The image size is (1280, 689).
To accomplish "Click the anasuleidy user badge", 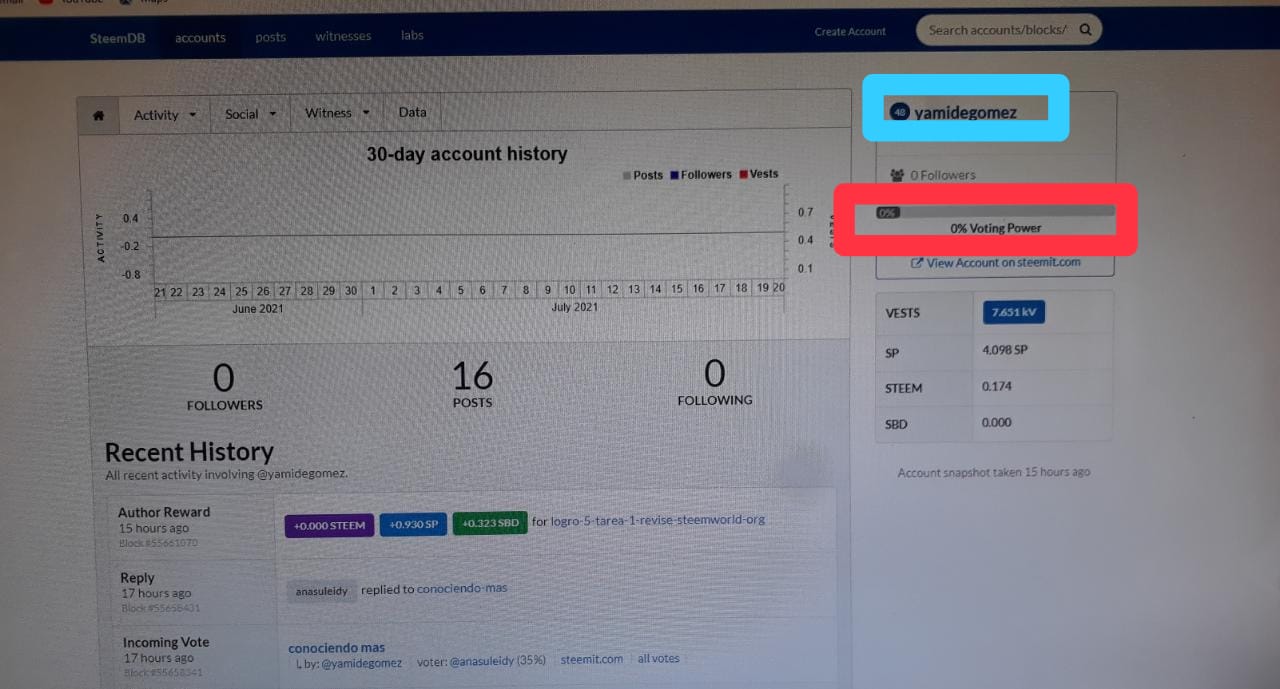I will coord(321,591).
